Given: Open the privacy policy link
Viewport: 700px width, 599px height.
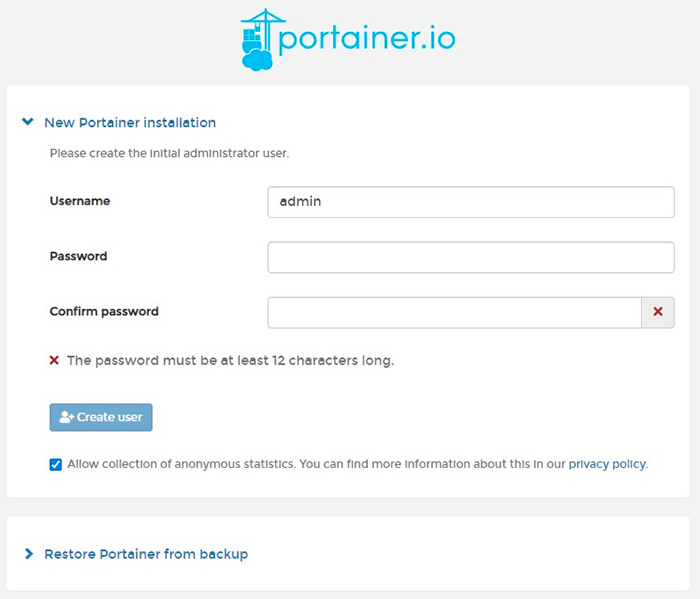Looking at the screenshot, I should pos(607,464).
